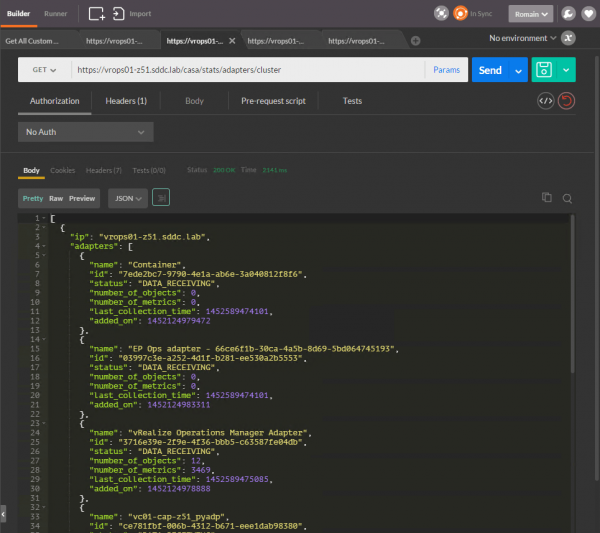Open the response Tests (0/0) tab
This screenshot has height=533, width=600.
149,170
